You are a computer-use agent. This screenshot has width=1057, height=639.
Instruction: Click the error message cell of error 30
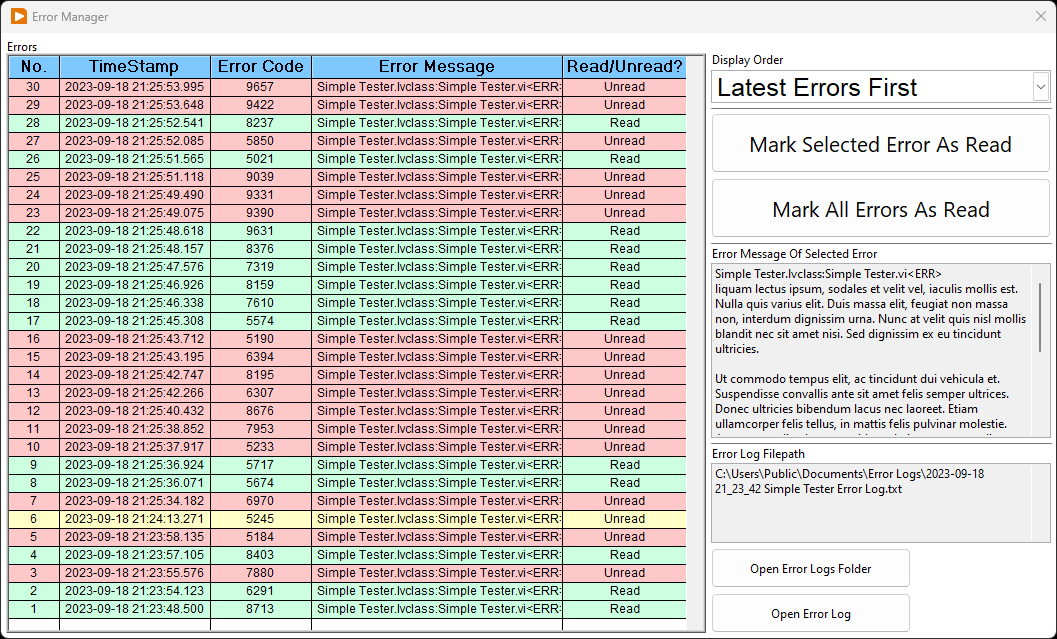coord(437,87)
